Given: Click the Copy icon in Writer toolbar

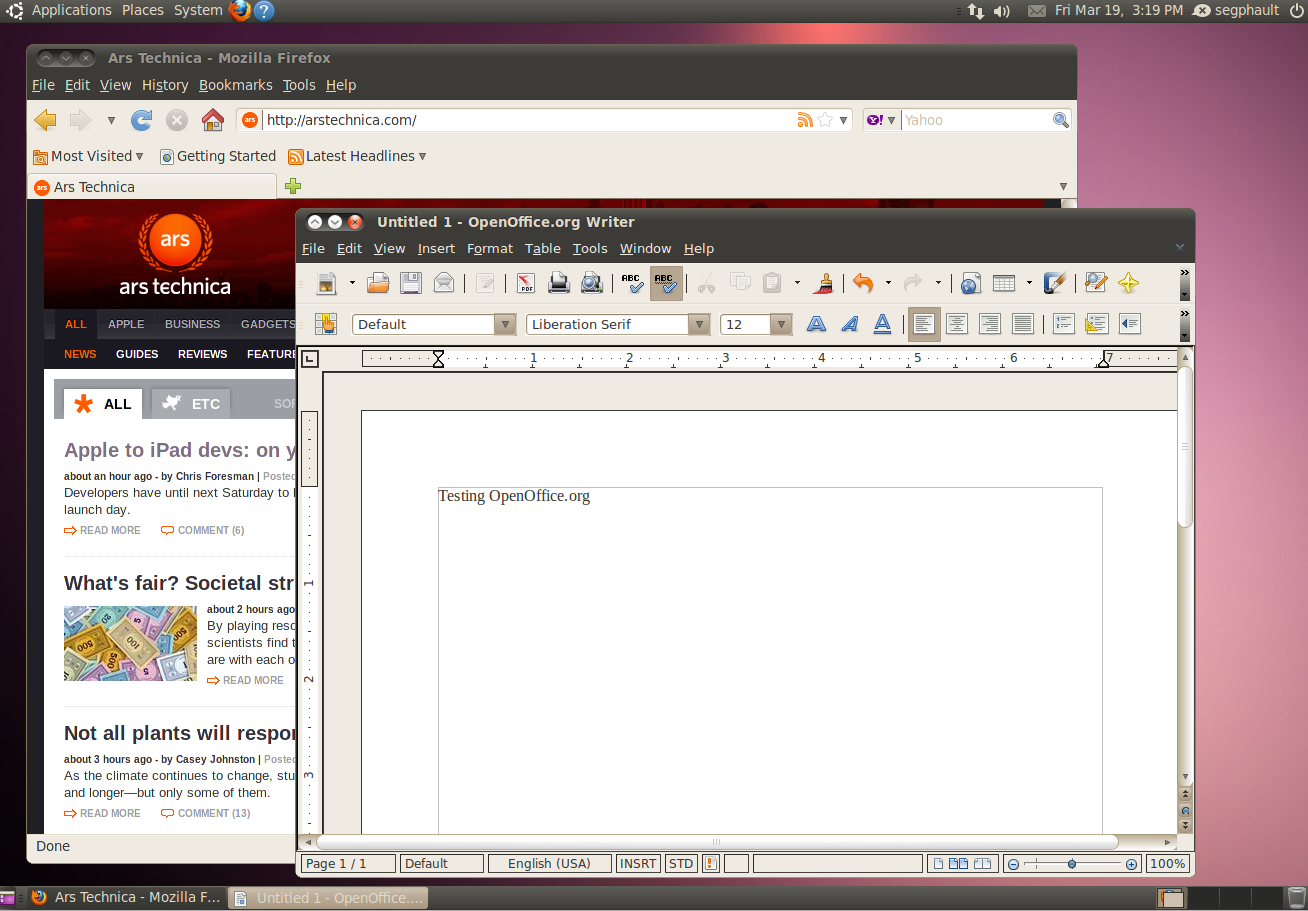Looking at the screenshot, I should click(740, 284).
